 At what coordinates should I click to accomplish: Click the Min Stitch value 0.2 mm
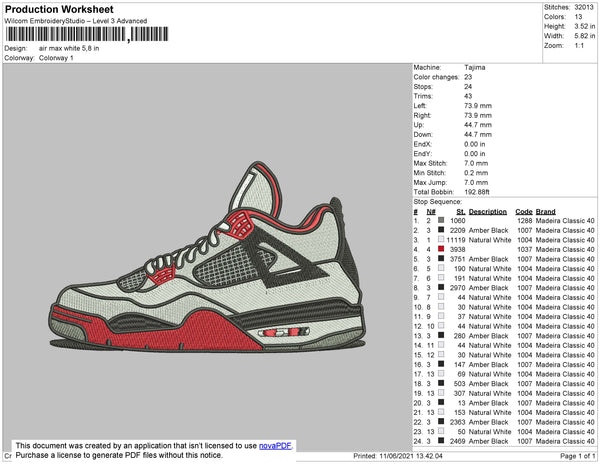476,173
